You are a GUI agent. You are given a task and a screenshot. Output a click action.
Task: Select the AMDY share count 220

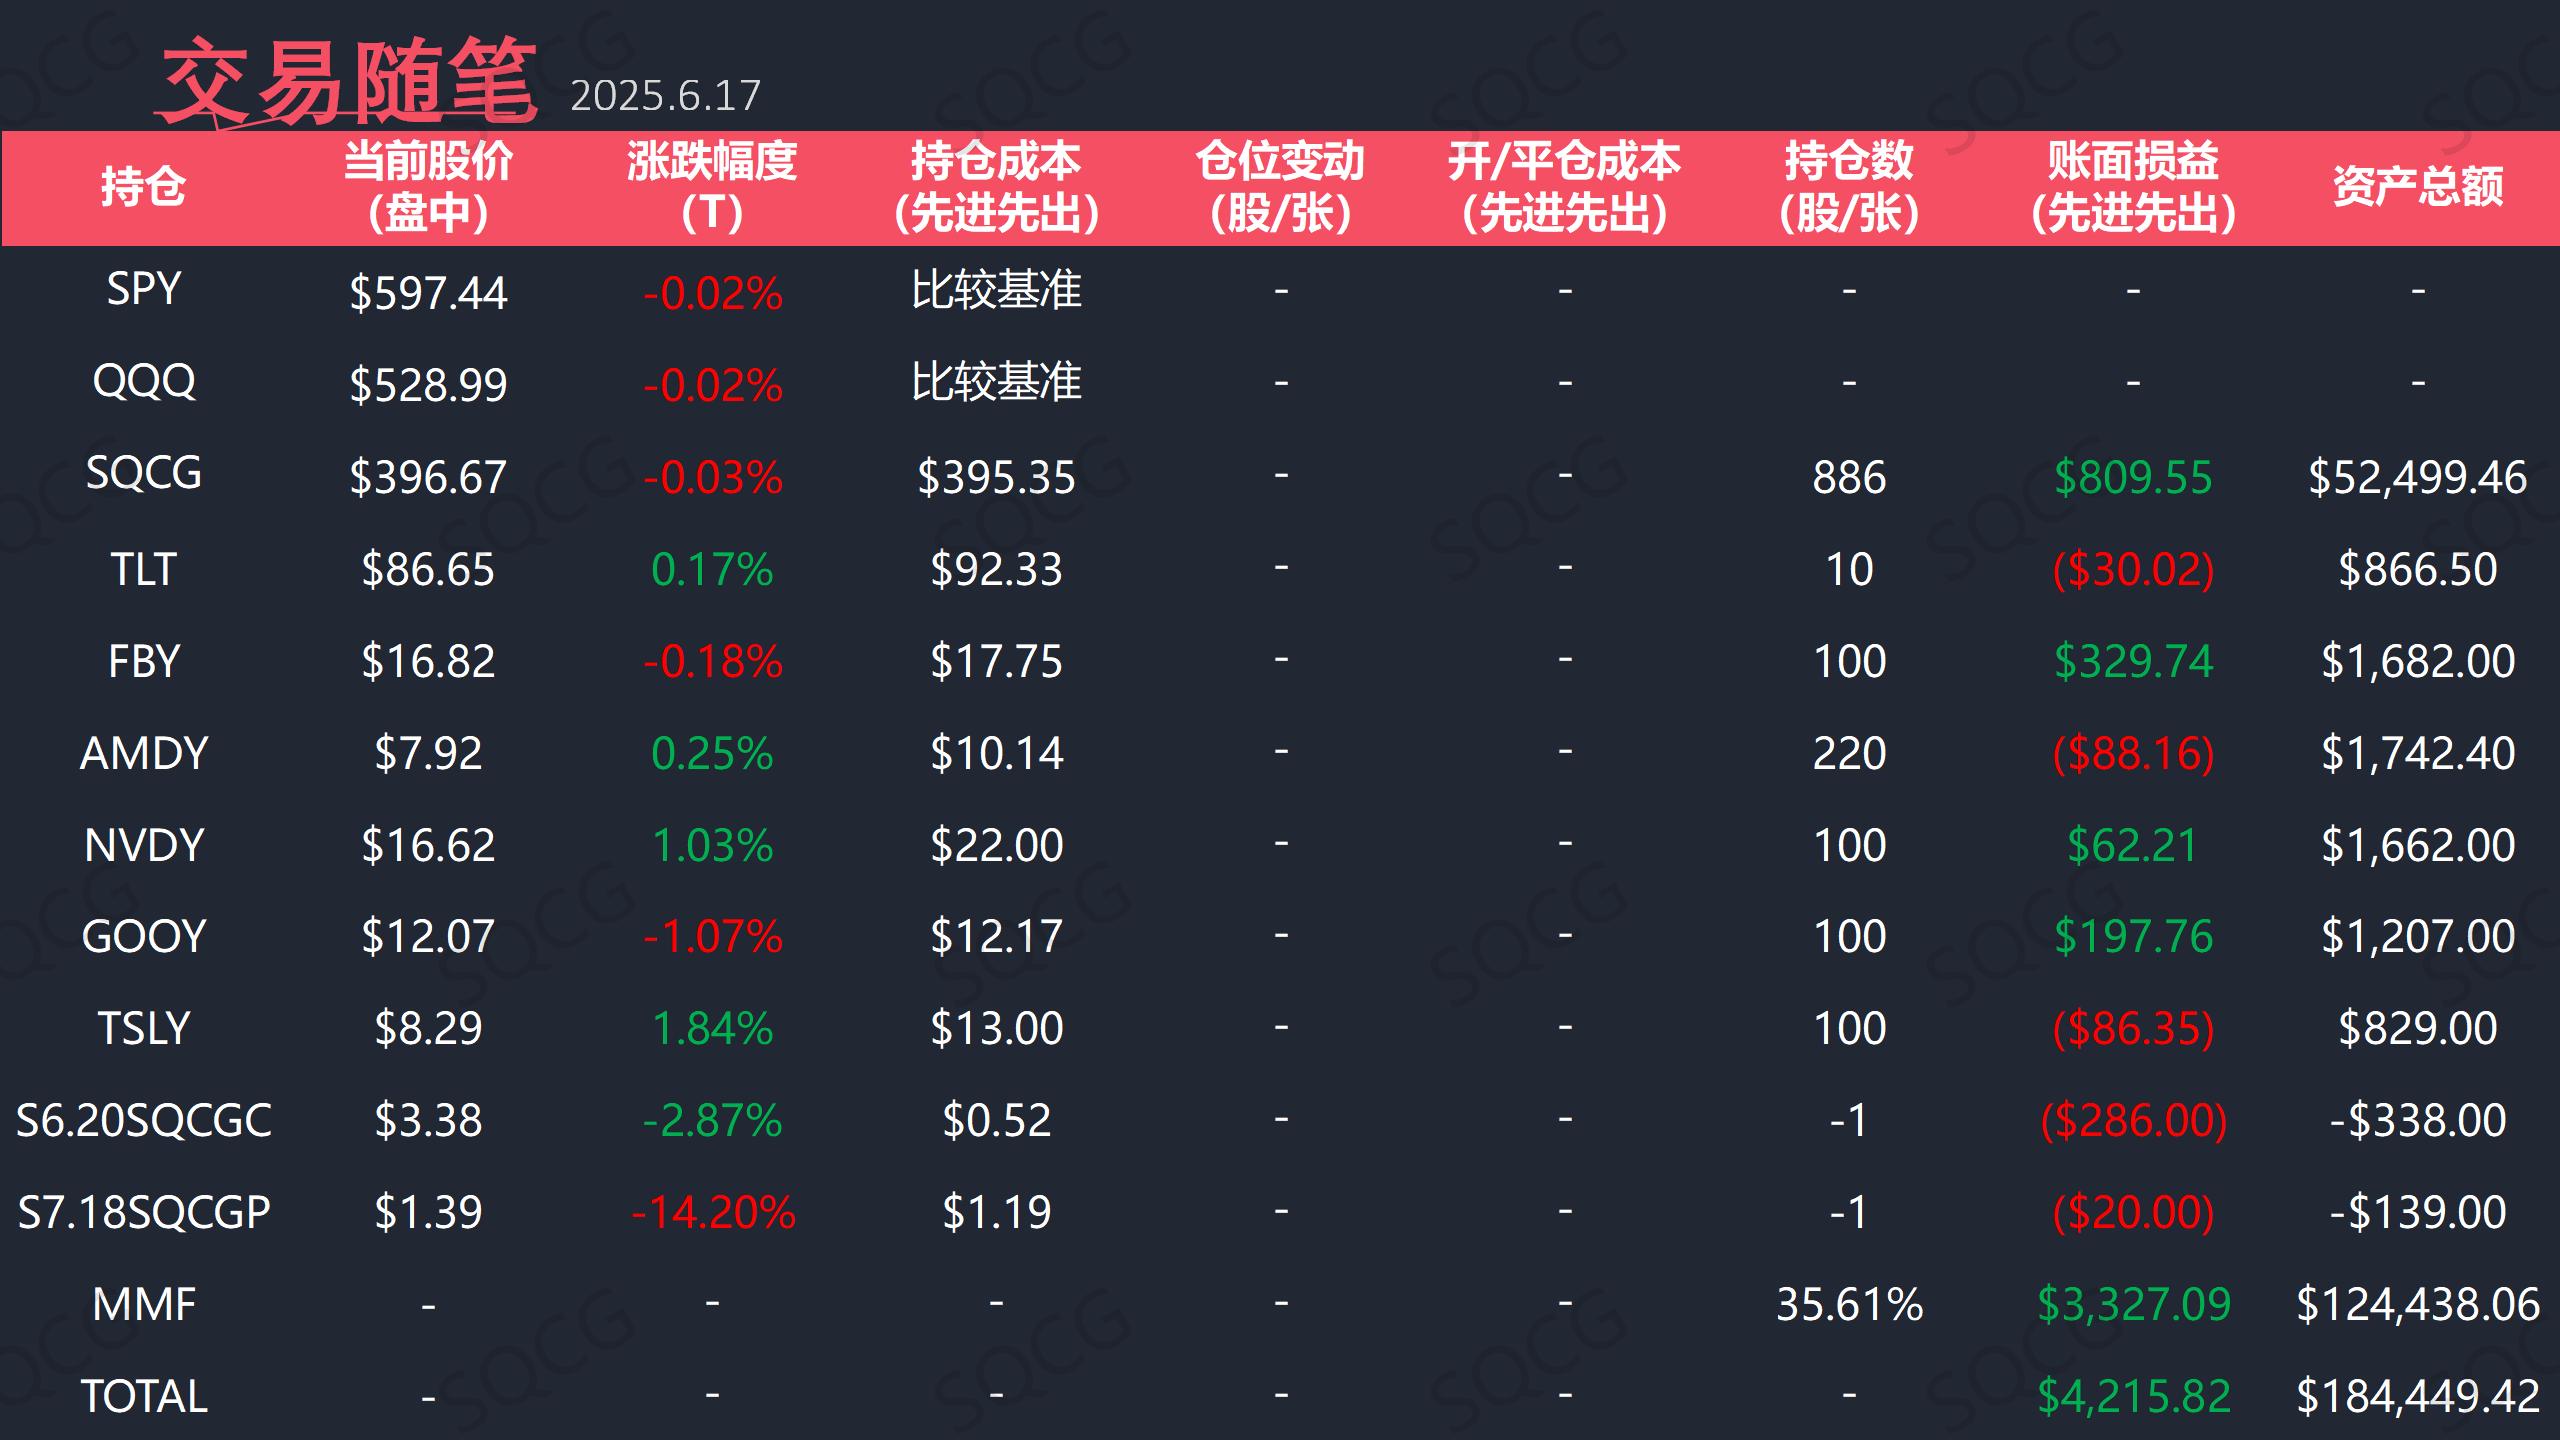1849,753
